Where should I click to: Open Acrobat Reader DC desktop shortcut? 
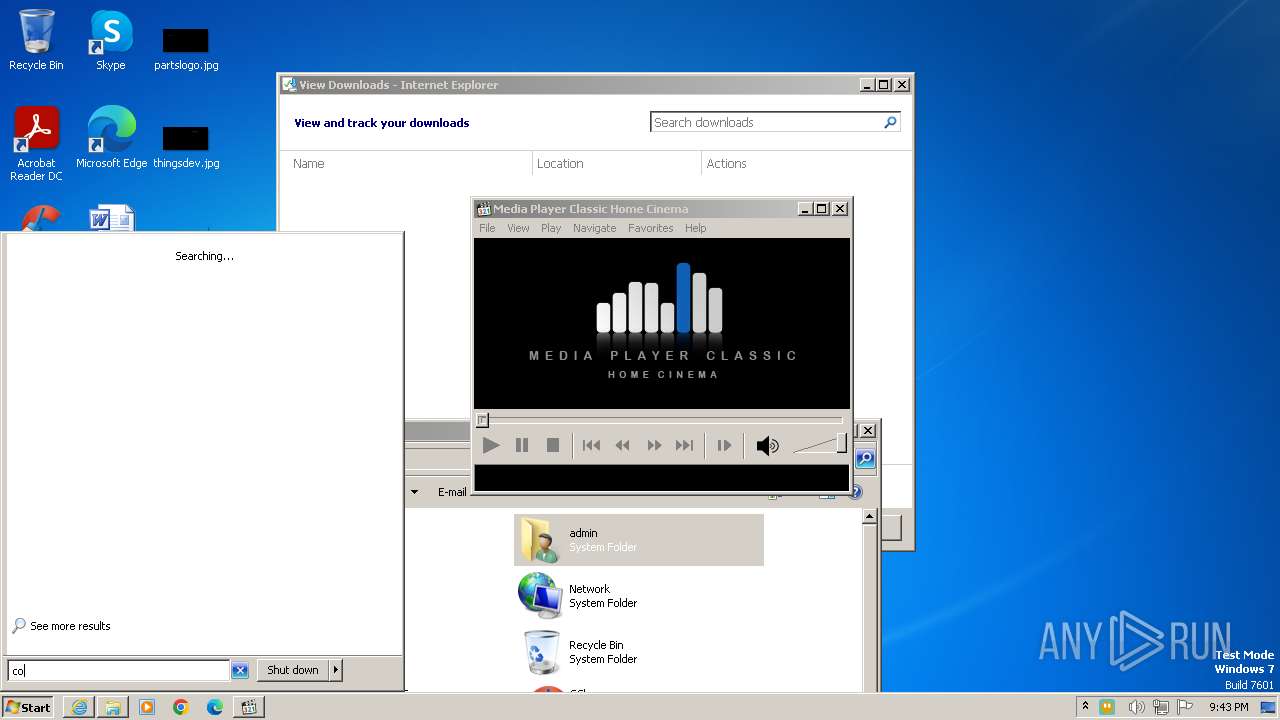click(x=36, y=144)
